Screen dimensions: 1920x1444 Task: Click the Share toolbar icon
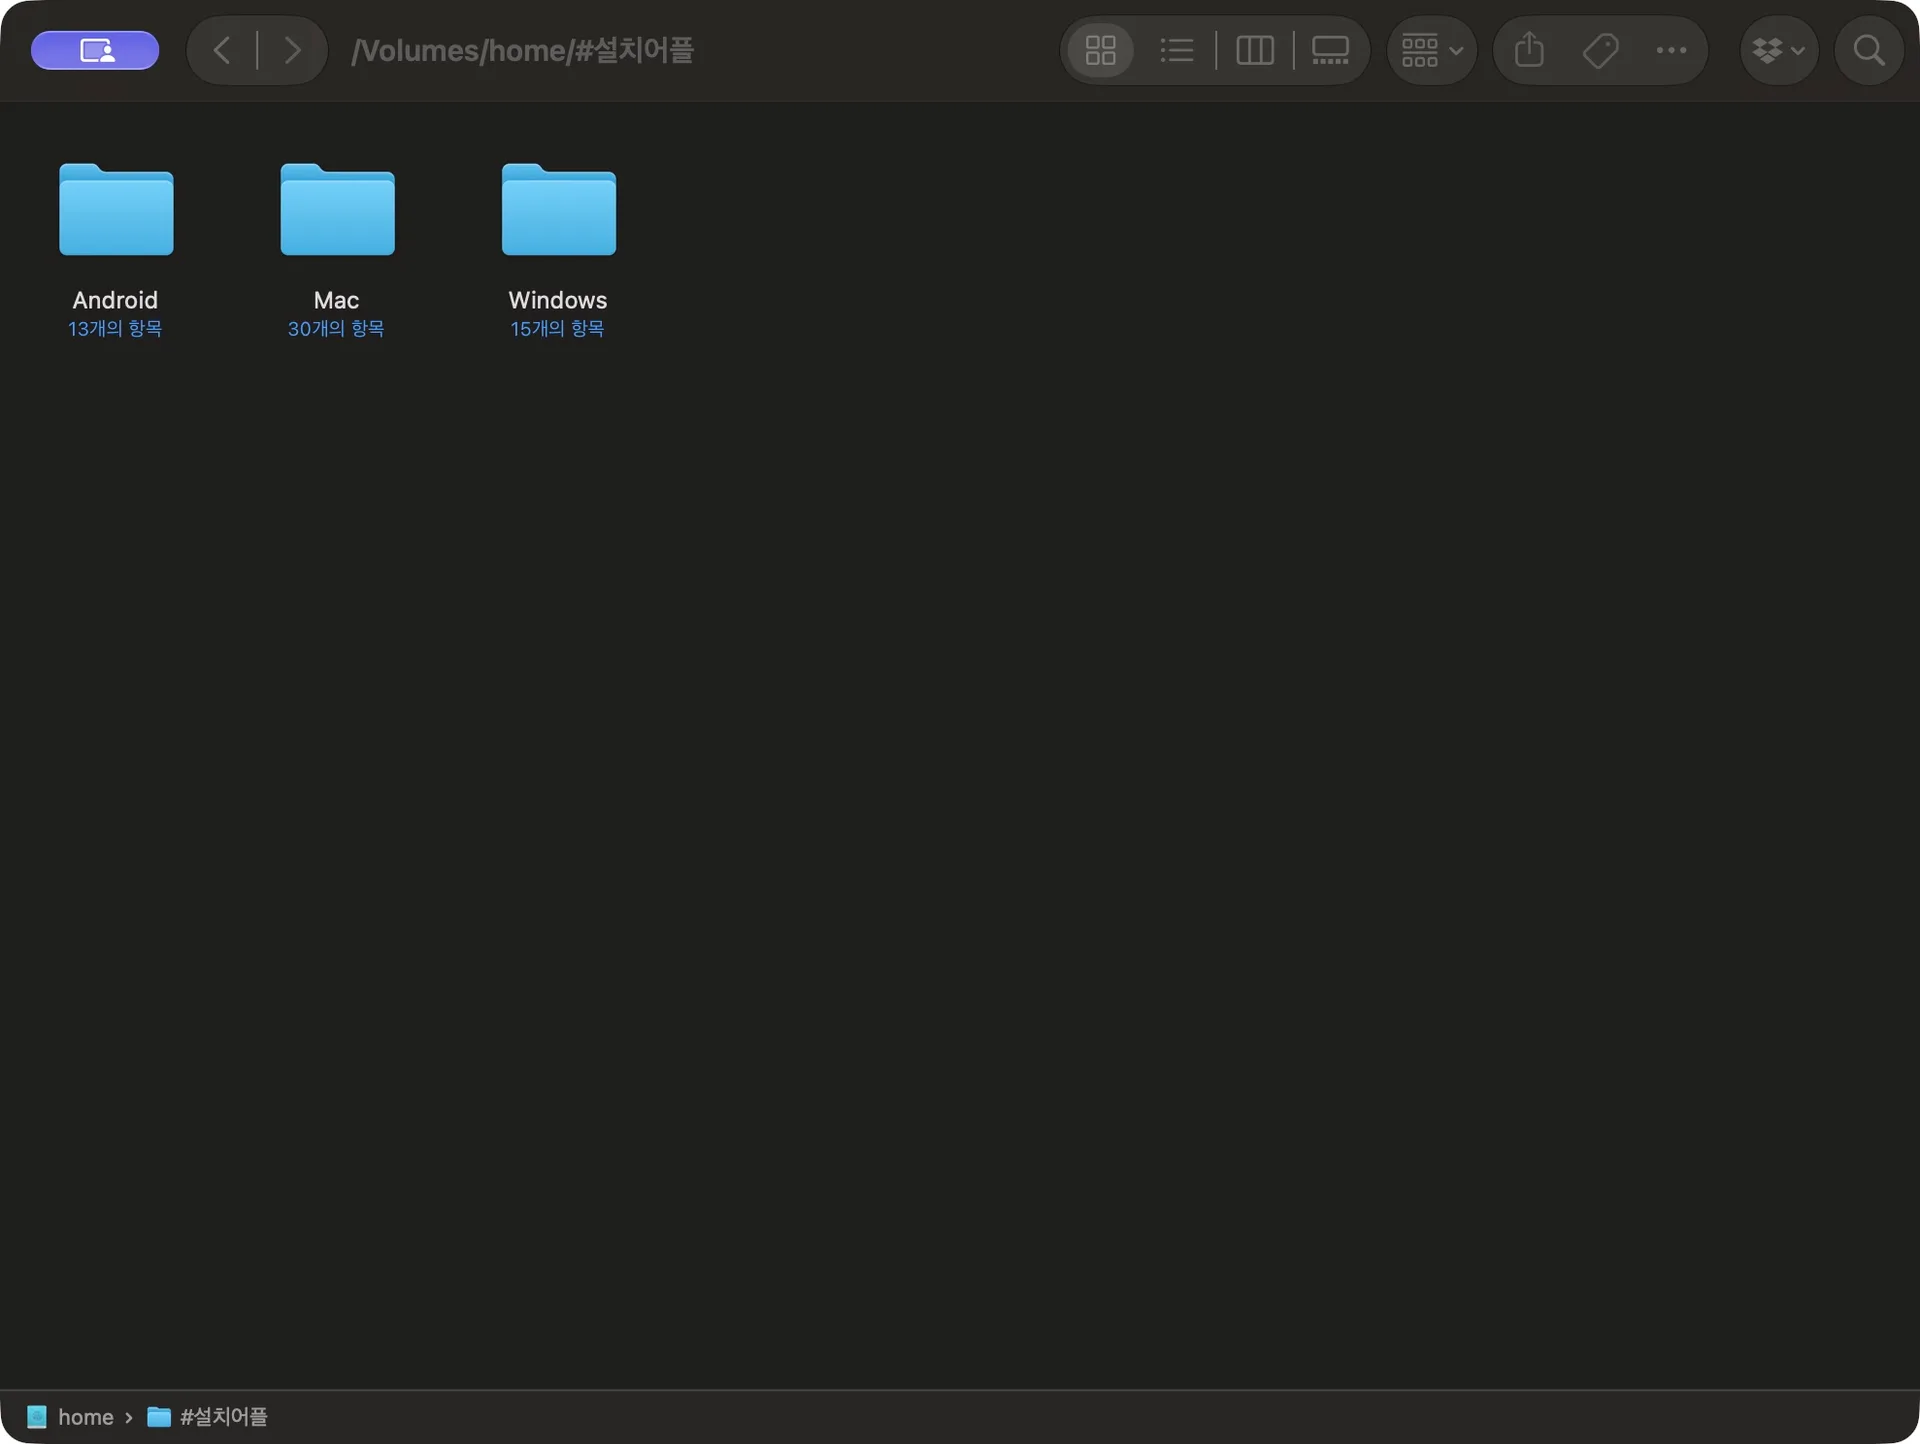pos(1529,50)
